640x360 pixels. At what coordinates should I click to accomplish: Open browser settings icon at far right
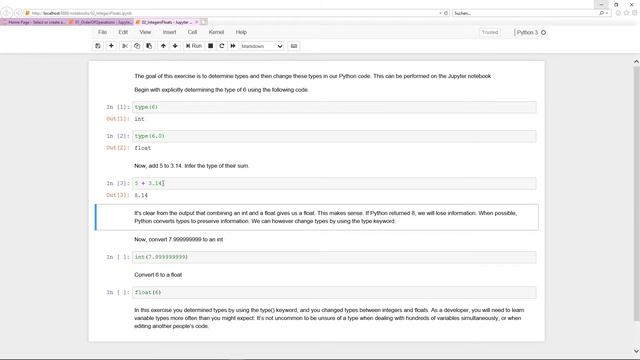[635, 13]
